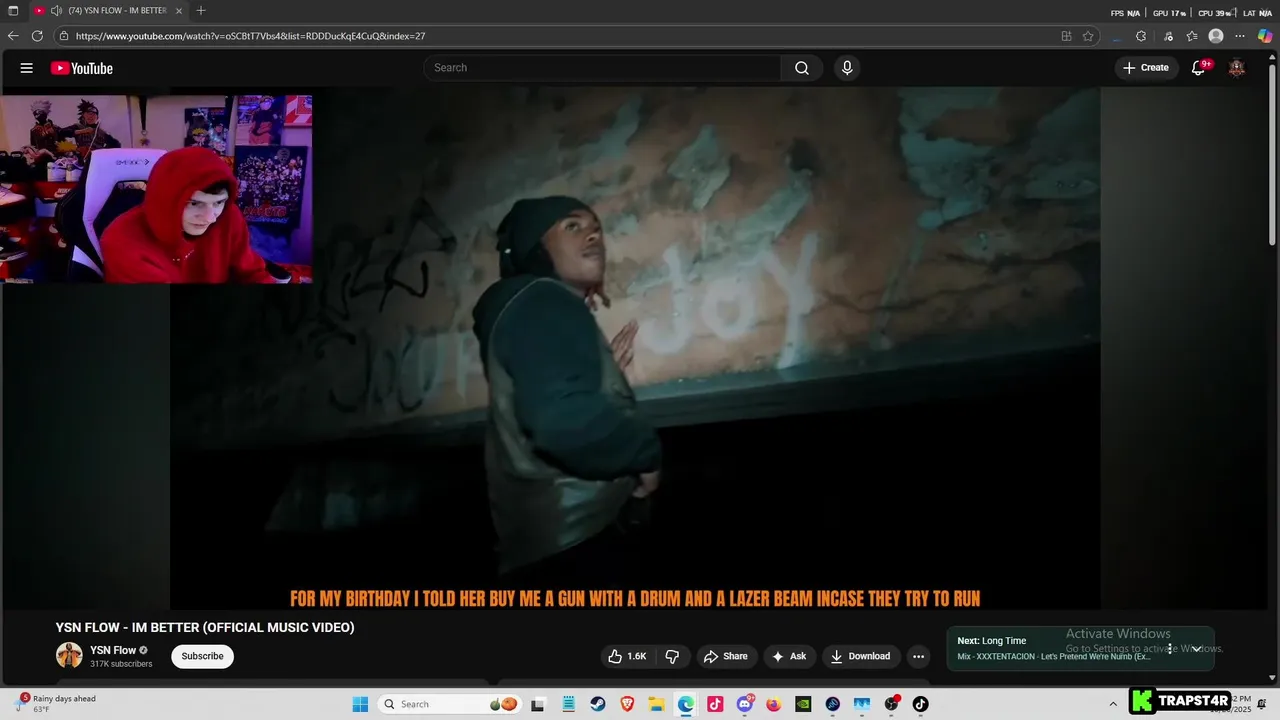Image resolution: width=1280 pixels, height=720 pixels.
Task: Open the Windows Start menu
Action: (360, 704)
